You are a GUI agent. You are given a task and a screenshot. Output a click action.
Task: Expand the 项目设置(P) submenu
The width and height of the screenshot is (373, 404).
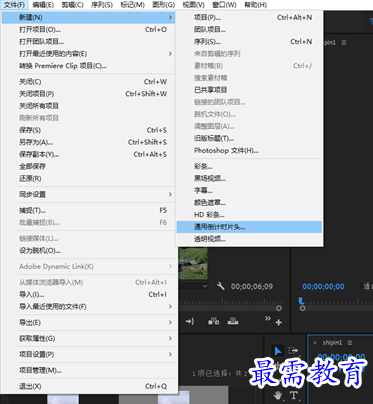pos(170,354)
